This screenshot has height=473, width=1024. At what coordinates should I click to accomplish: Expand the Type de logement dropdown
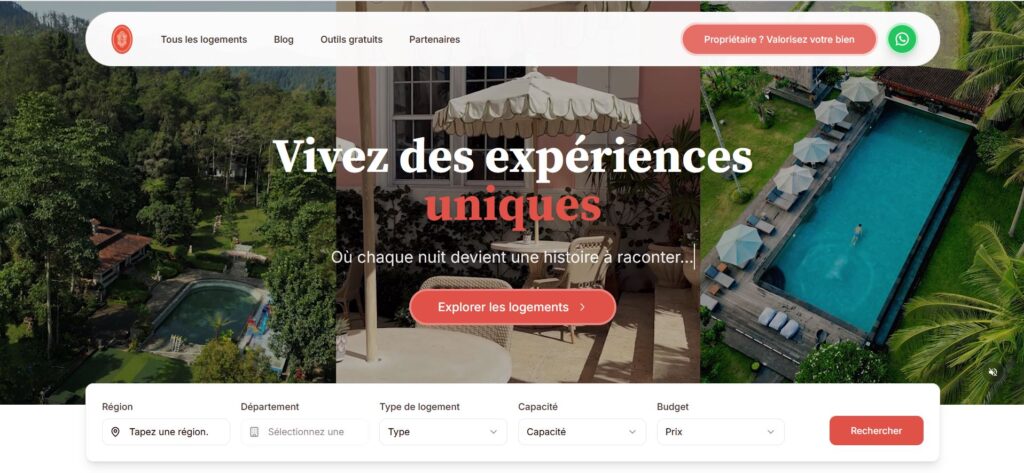point(443,432)
